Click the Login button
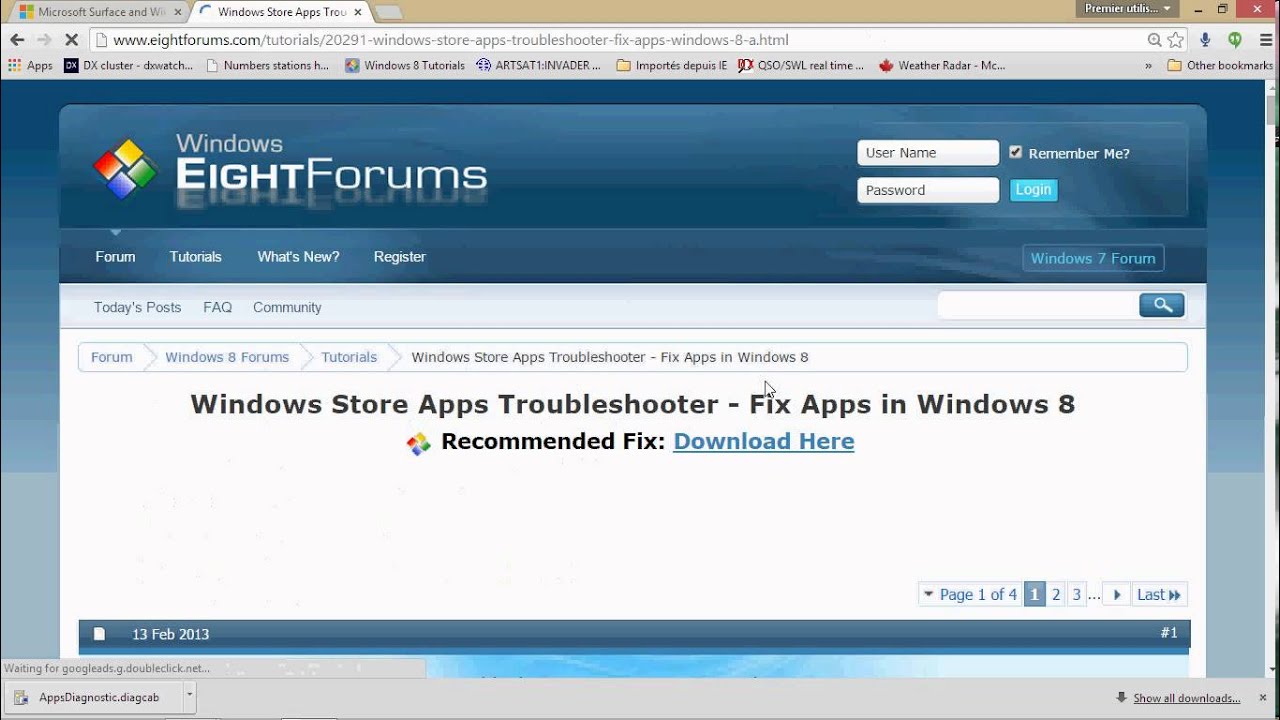Image resolution: width=1280 pixels, height=720 pixels. 1033,189
